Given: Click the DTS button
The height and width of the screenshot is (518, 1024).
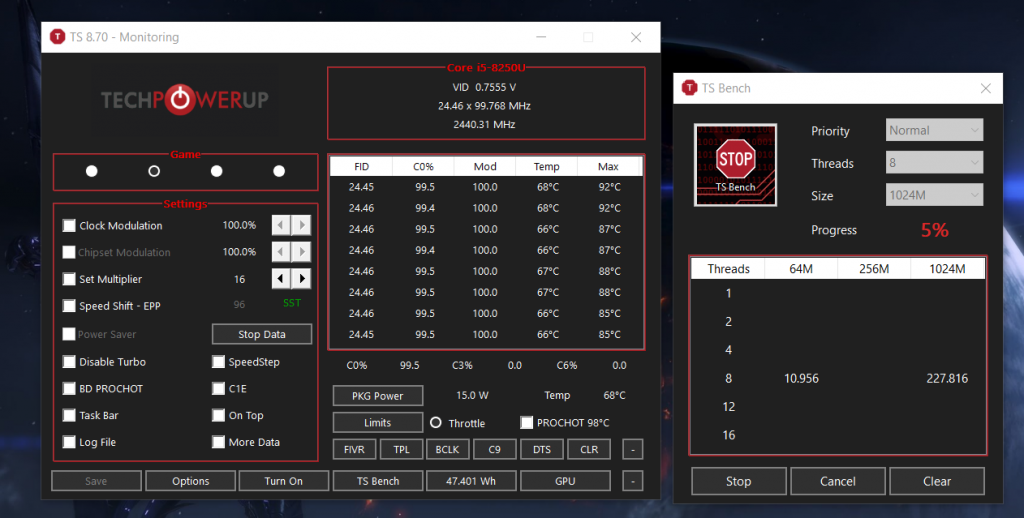Looking at the screenshot, I should tap(541, 449).
